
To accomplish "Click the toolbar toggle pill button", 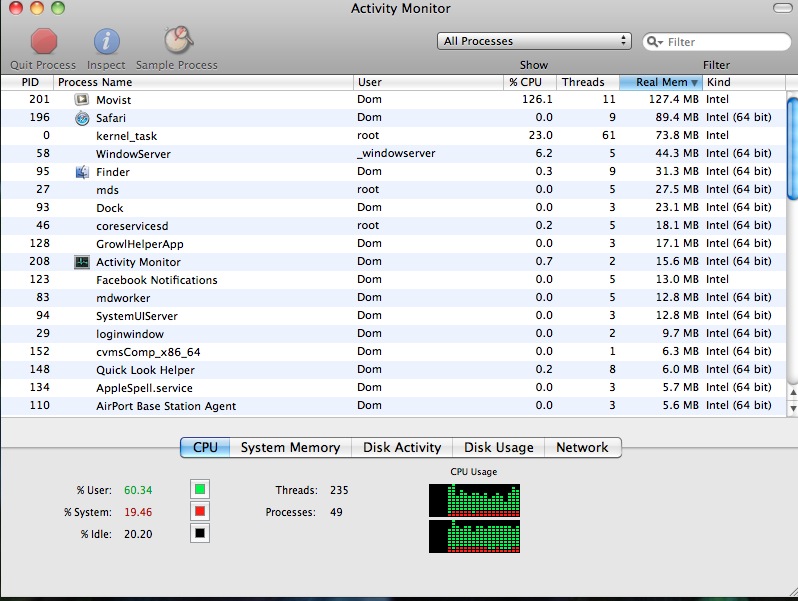I will click(782, 8).
